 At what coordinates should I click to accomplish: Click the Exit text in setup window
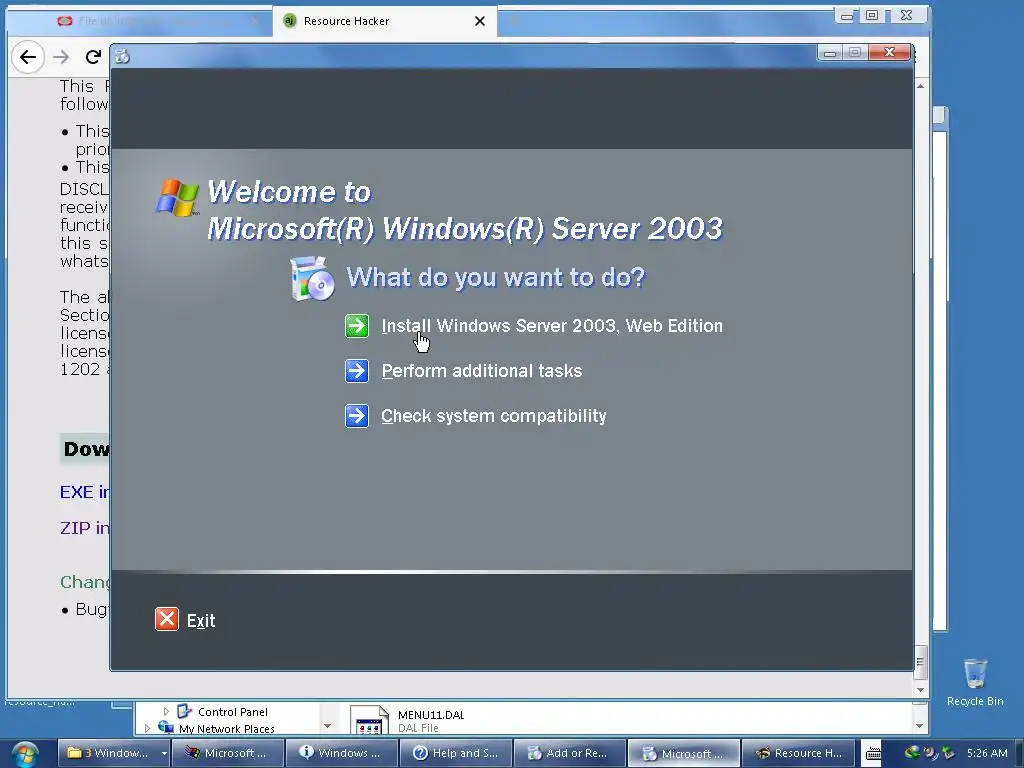coord(200,620)
